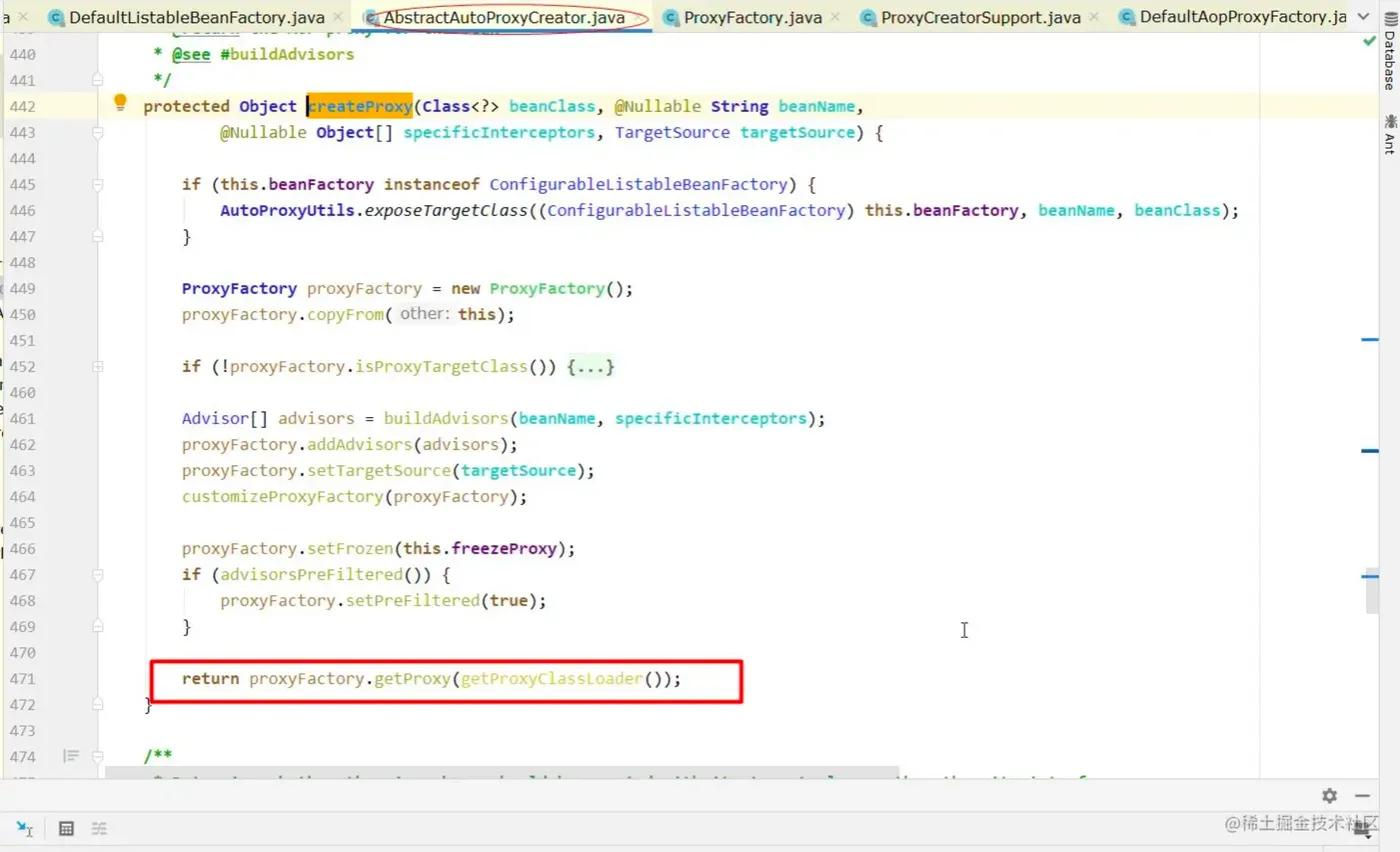Switch to DefaultListableBeanFactory.java tab
Image resolution: width=1400 pixels, height=852 pixels.
(195, 17)
